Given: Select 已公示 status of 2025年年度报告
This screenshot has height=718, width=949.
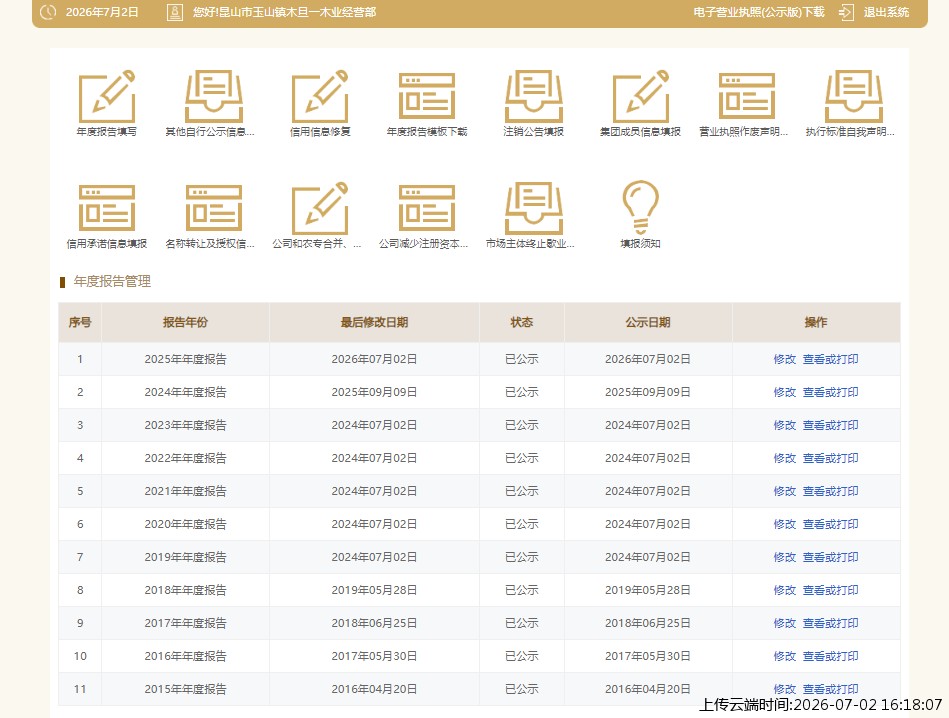Looking at the screenshot, I should (x=521, y=359).
